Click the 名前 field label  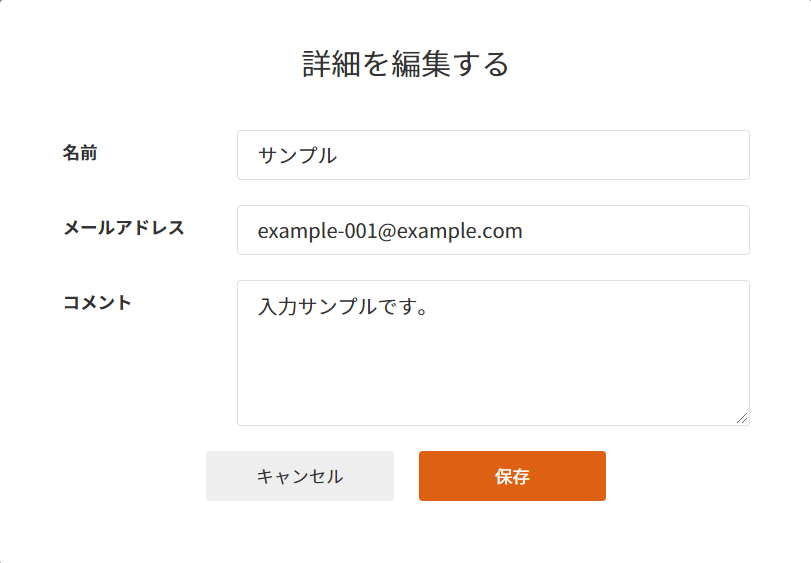point(80,153)
